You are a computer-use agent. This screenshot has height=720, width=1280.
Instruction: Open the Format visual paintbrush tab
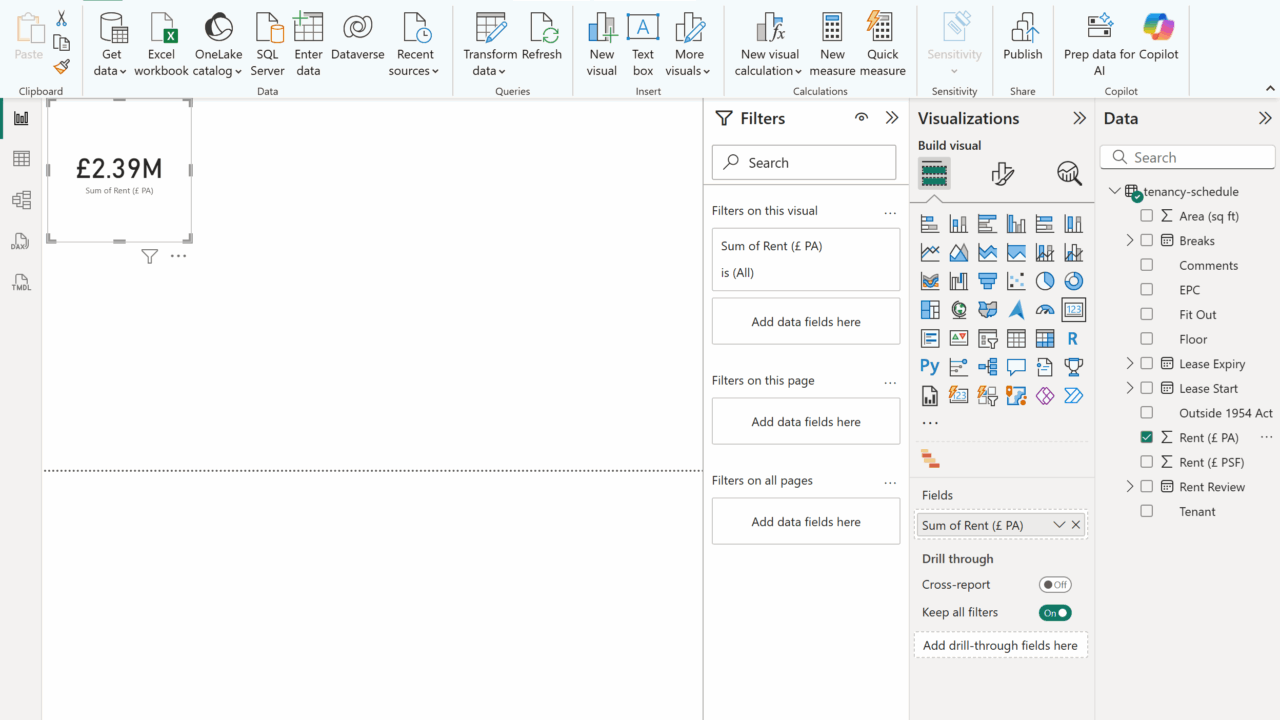click(1002, 174)
